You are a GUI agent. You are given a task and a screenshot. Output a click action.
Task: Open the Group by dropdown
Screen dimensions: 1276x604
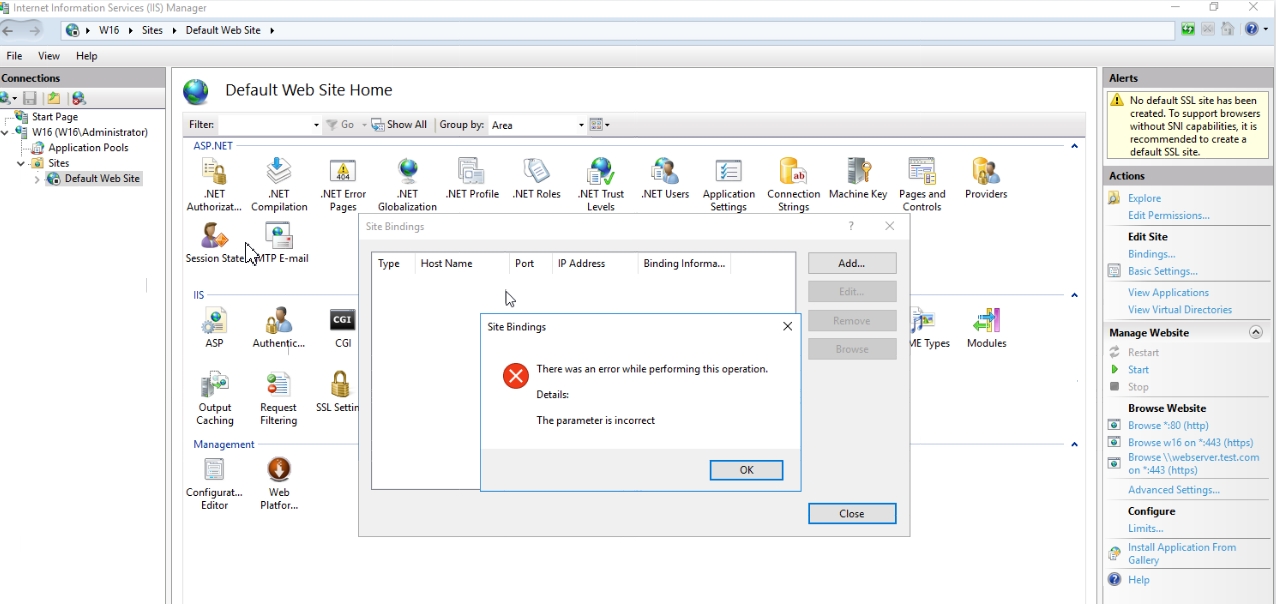tap(537, 125)
